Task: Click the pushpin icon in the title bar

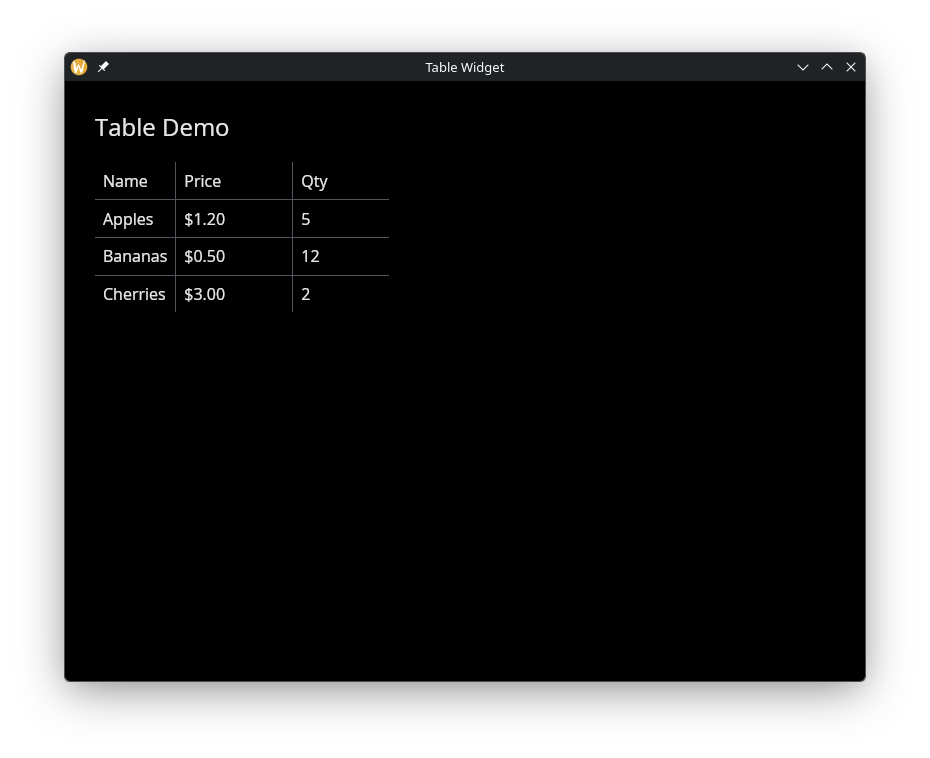Action: click(x=103, y=67)
